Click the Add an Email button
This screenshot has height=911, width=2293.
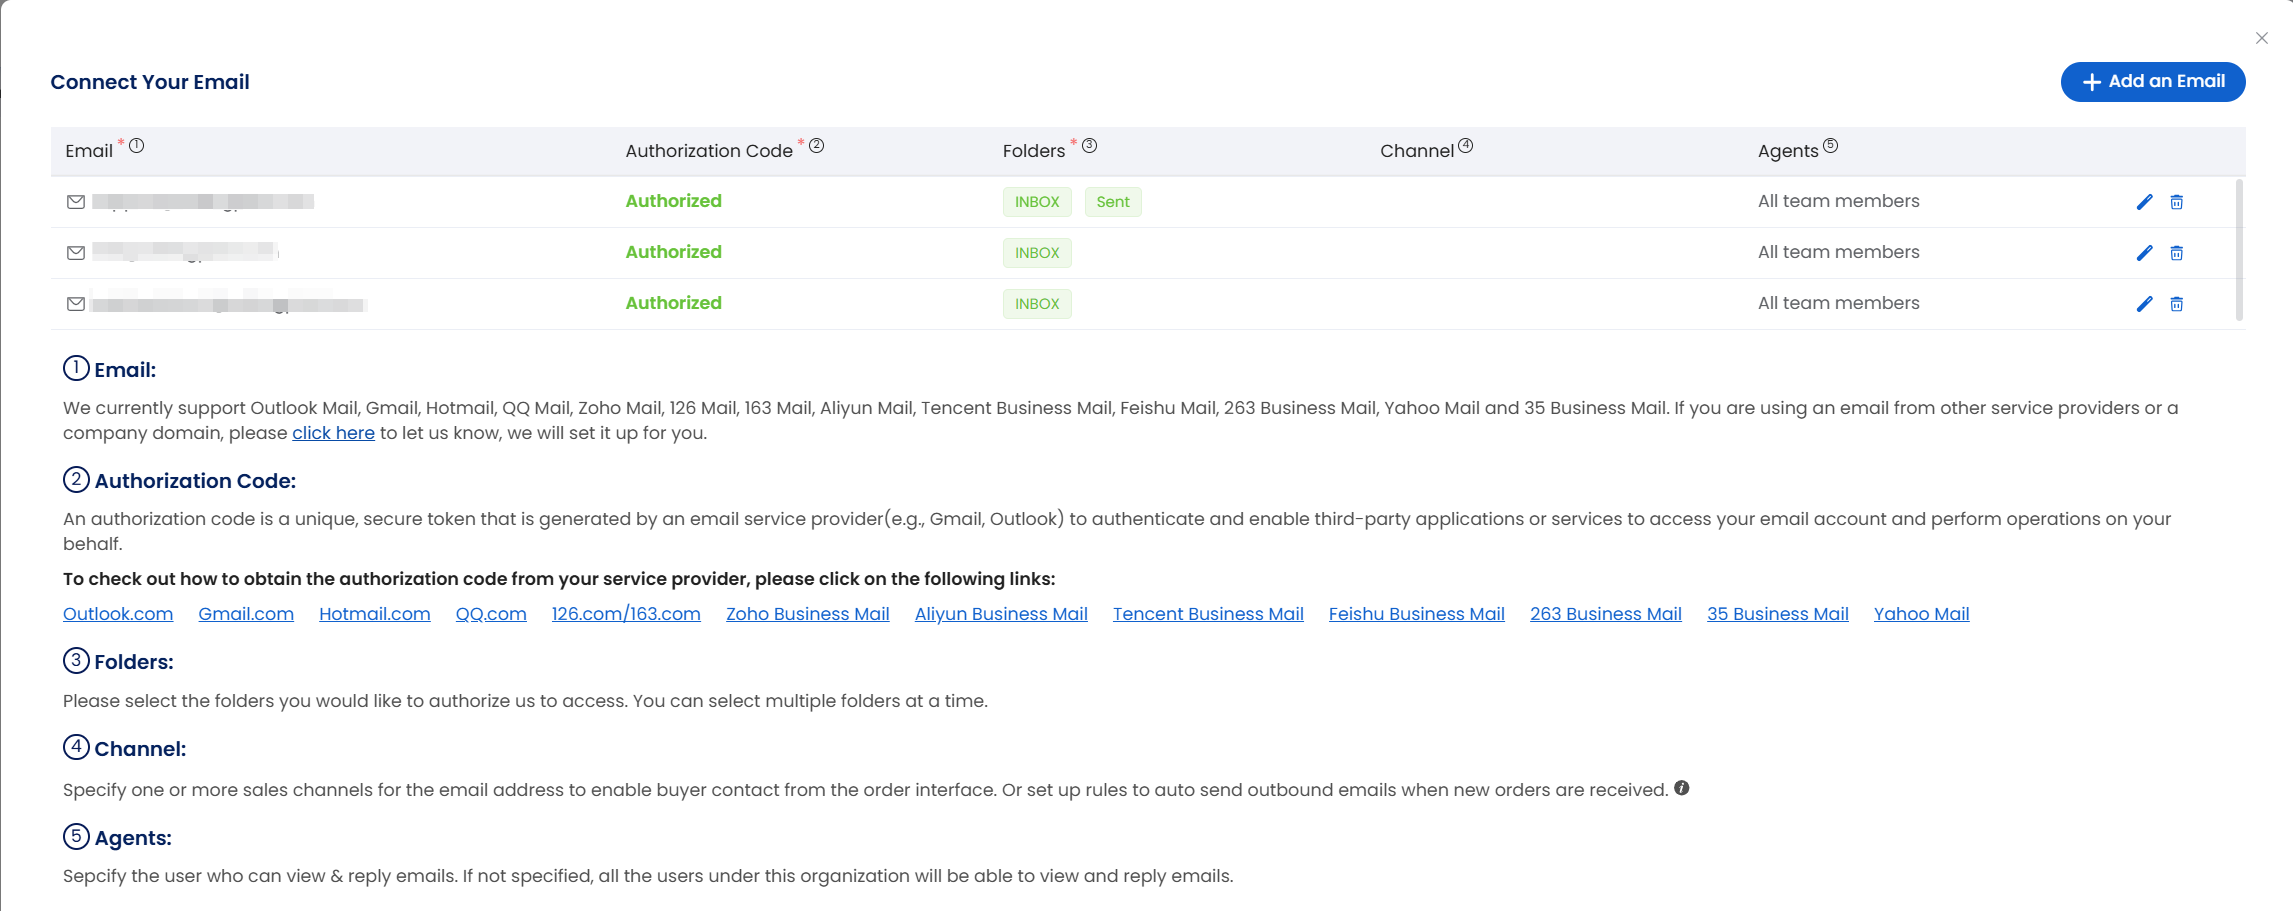(x=2152, y=82)
